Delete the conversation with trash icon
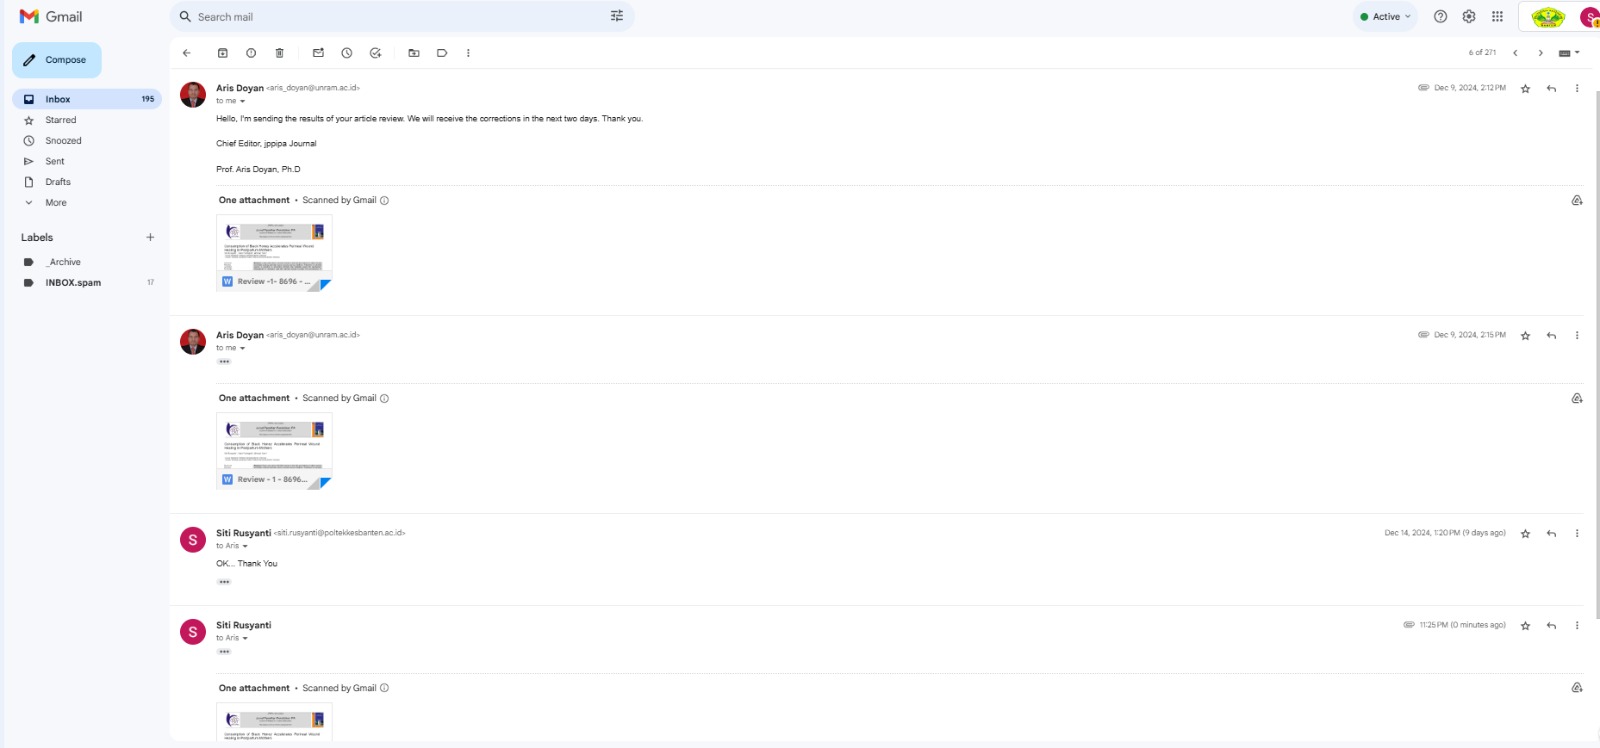This screenshot has height=748, width=1600. pyautogui.click(x=279, y=53)
